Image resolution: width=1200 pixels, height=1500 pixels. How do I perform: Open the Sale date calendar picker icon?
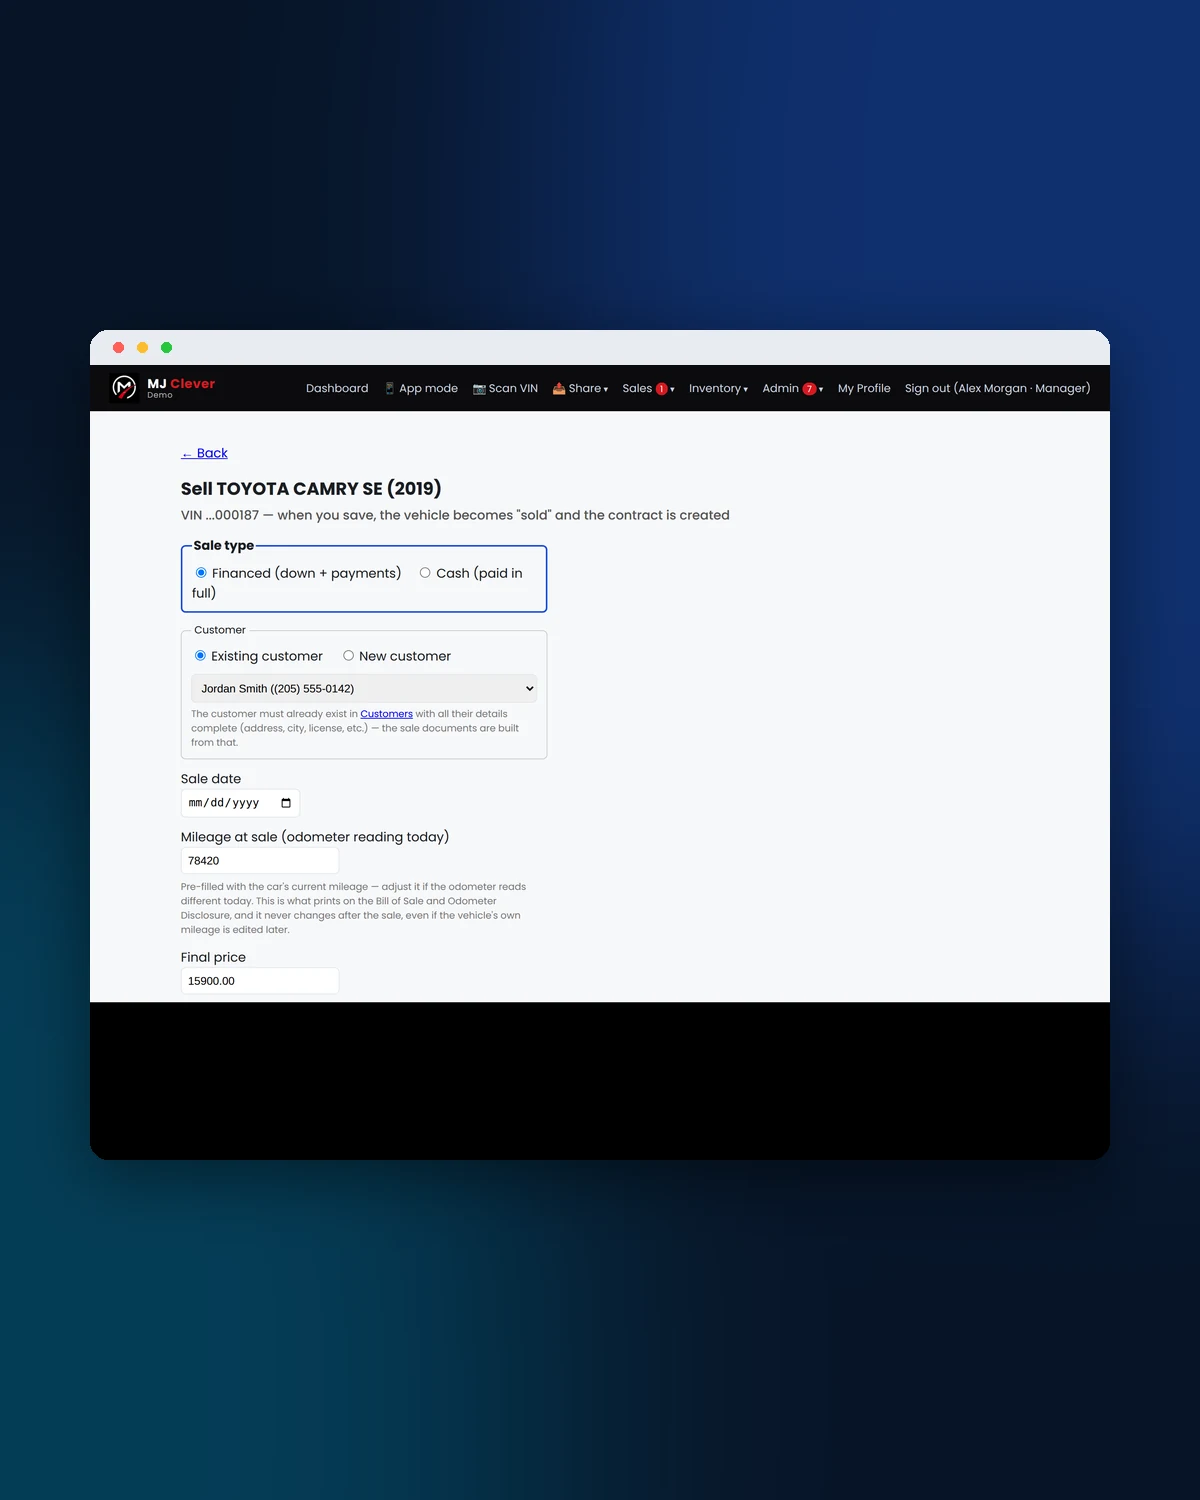[x=286, y=803]
